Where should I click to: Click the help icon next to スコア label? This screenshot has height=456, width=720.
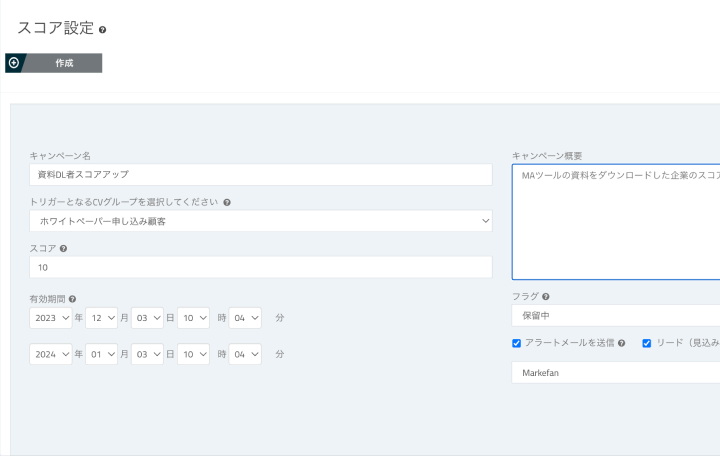(63, 248)
